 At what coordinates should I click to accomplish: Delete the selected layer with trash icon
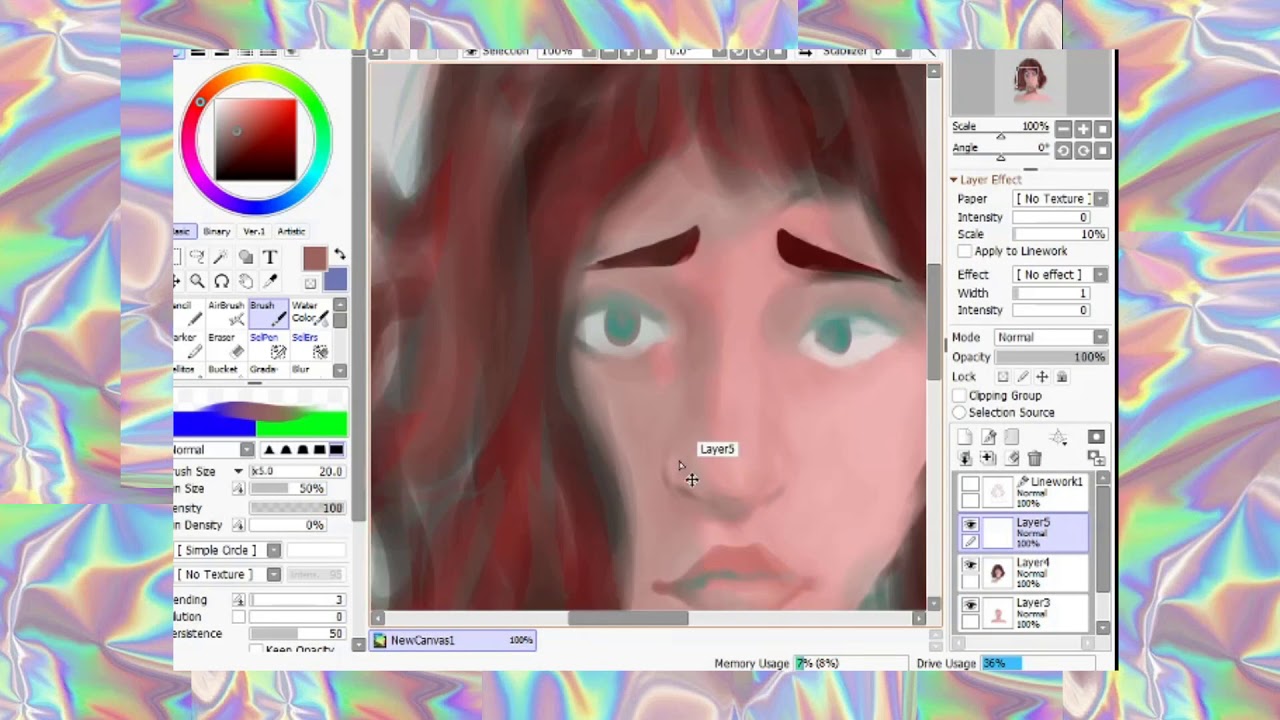tap(1035, 458)
